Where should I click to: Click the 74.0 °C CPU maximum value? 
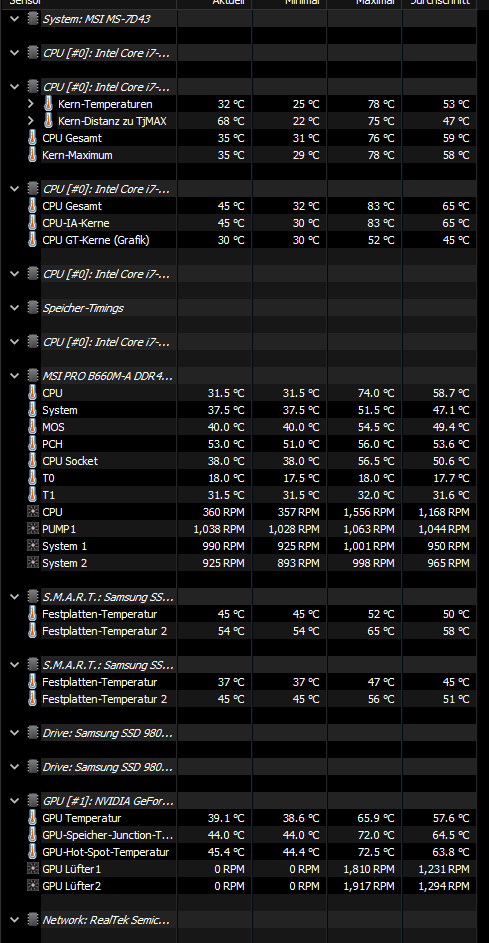pos(376,393)
